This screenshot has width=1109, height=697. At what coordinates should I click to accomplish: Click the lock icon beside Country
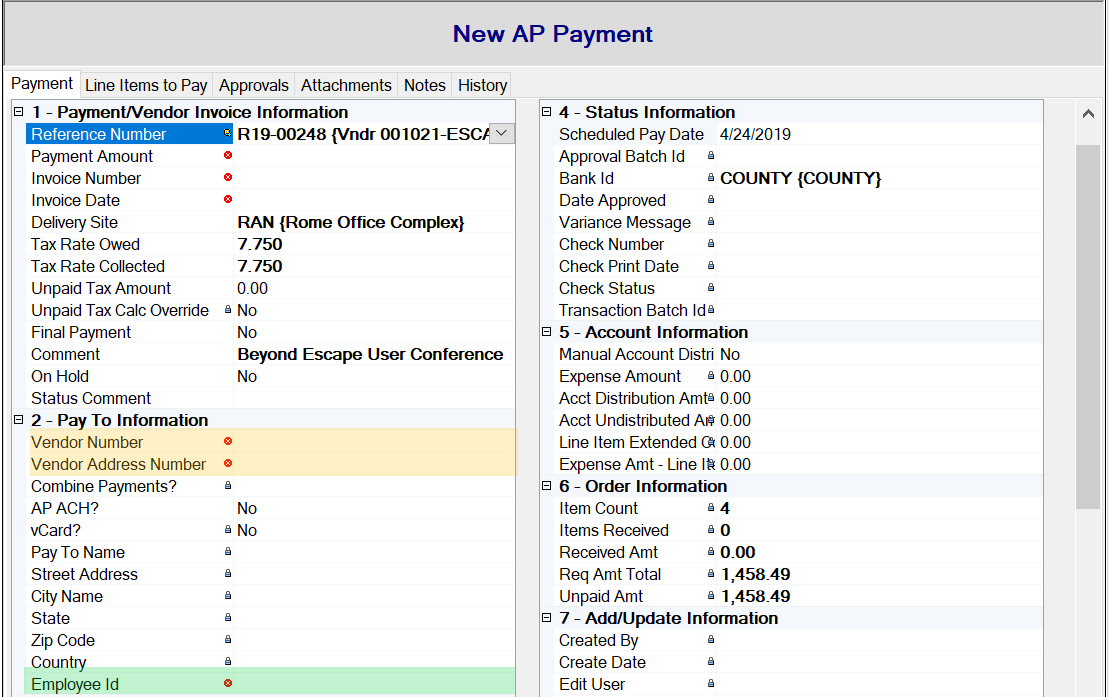[228, 661]
